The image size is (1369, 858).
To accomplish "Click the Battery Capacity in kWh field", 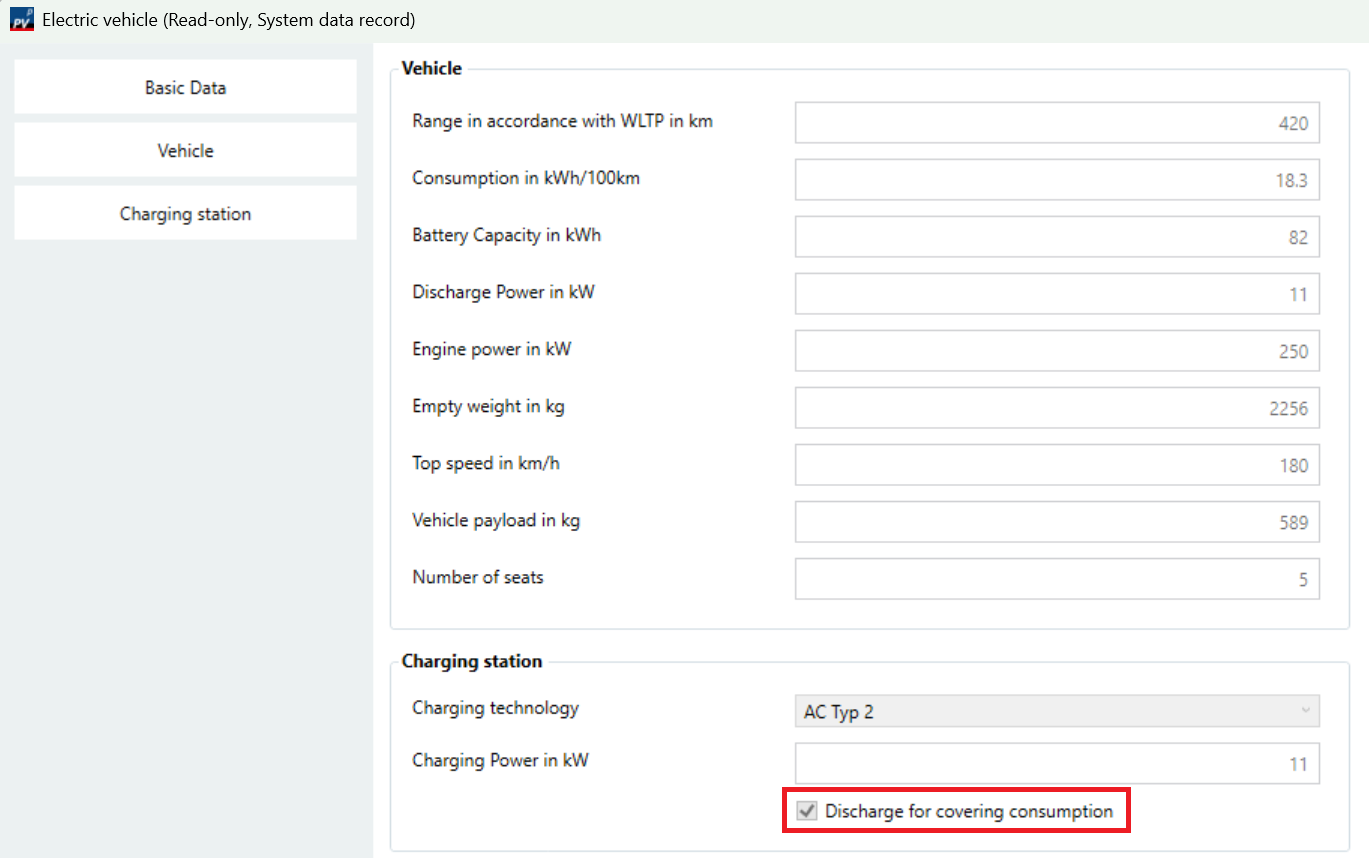I will point(1057,237).
